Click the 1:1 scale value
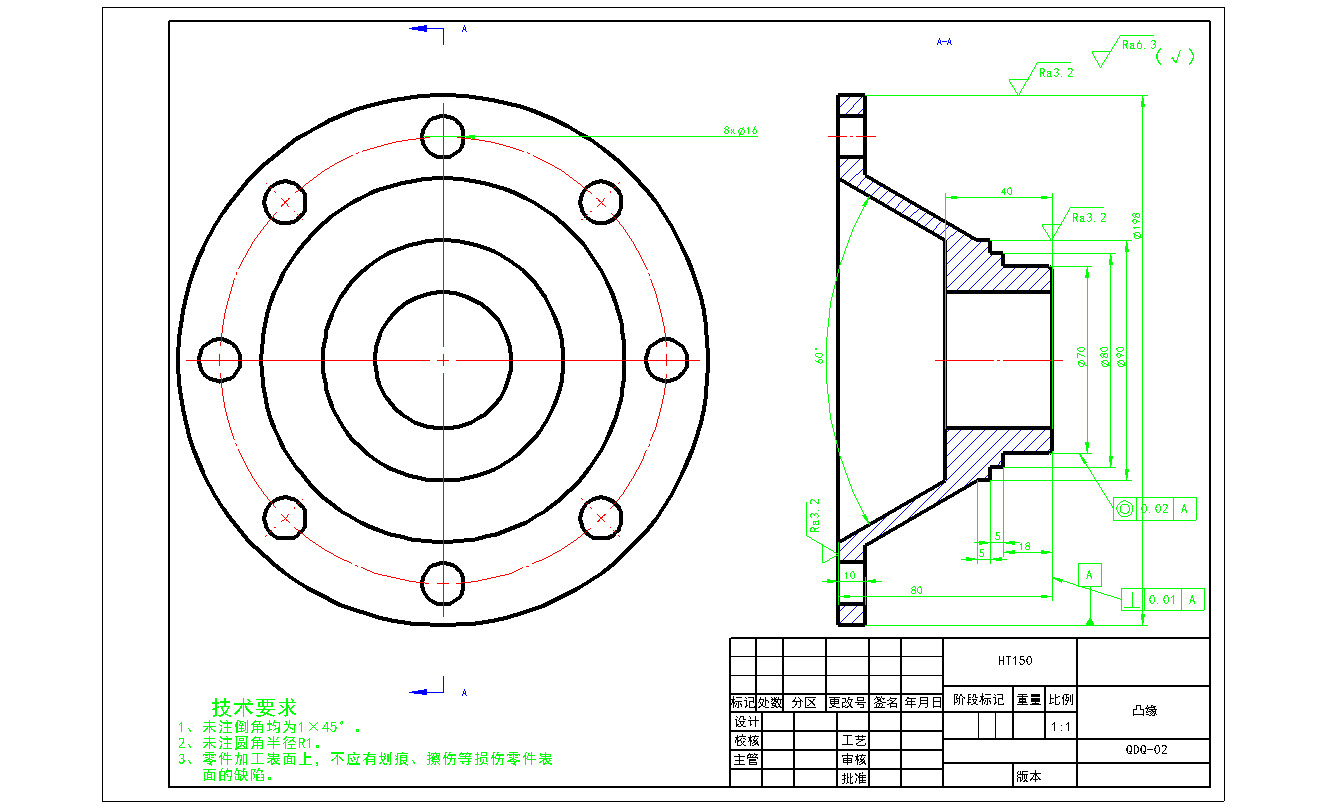The height and width of the screenshot is (809, 1327). coord(1061,727)
